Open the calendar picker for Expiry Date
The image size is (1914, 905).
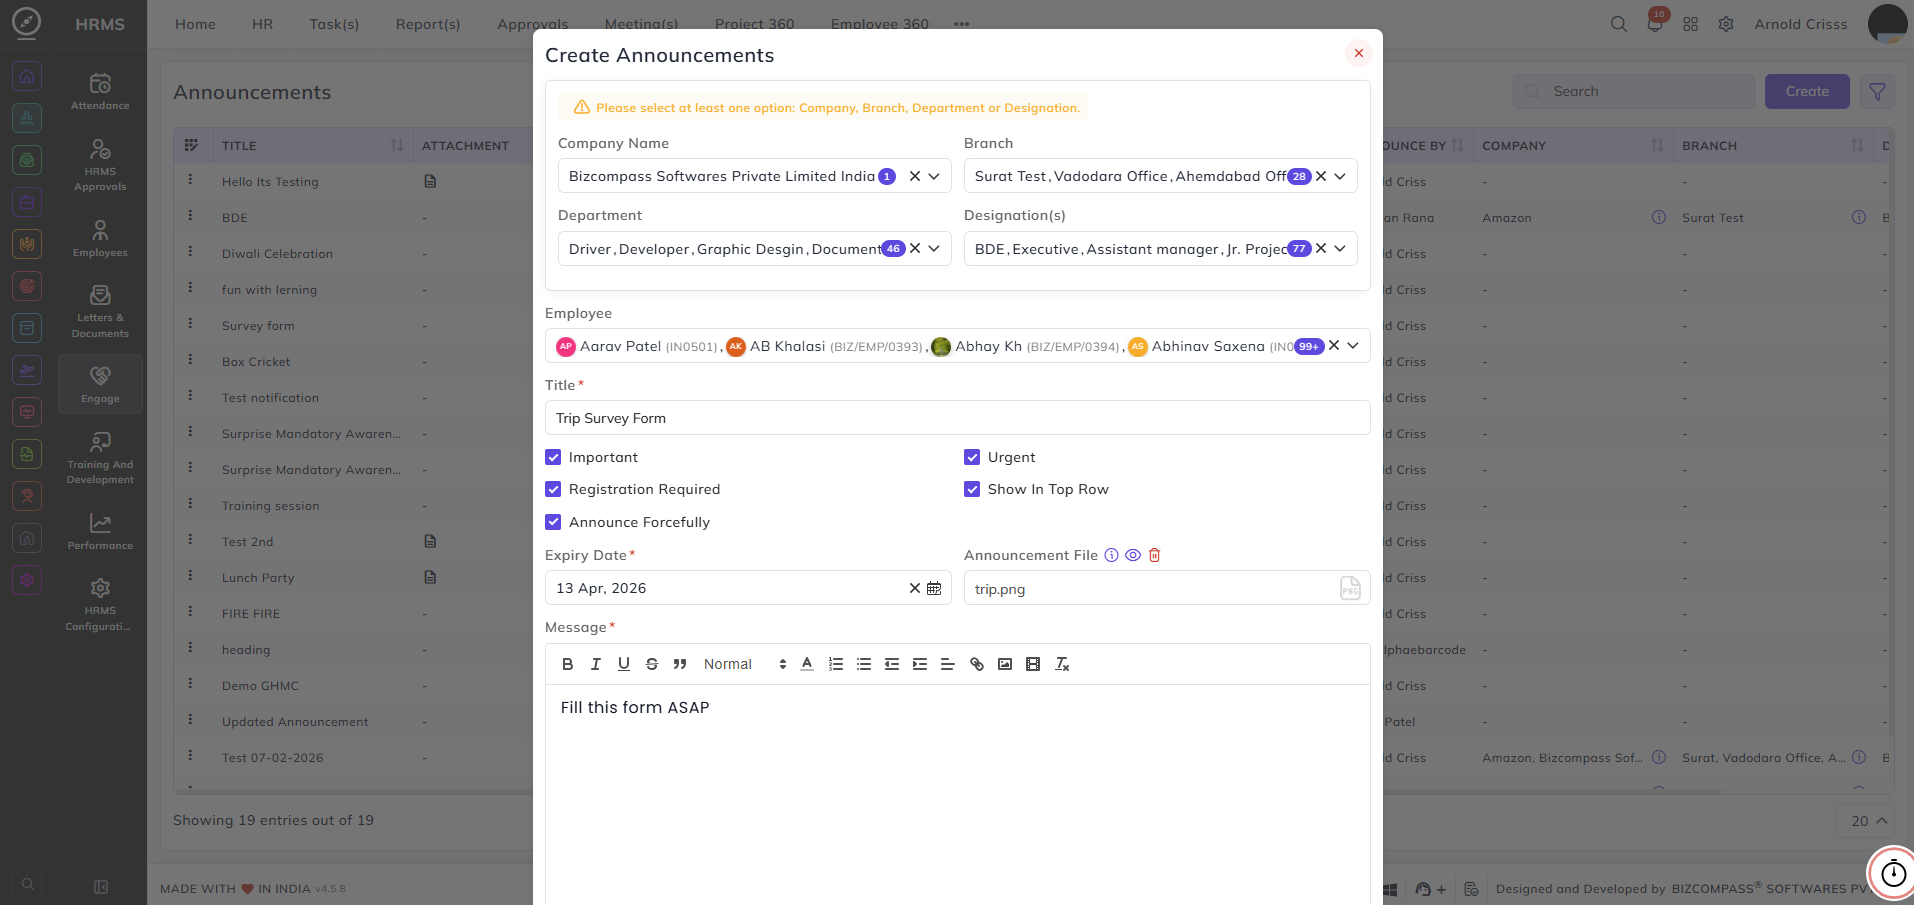pos(934,588)
